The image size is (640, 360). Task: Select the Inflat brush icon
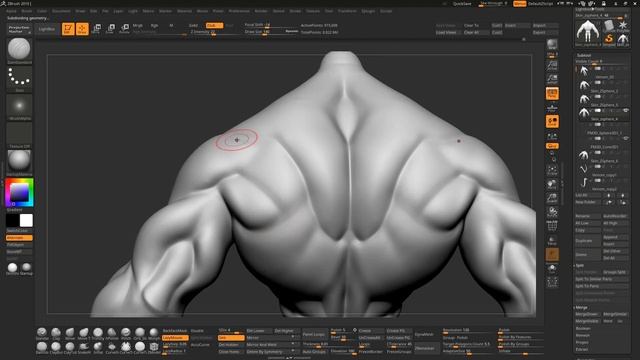(98, 348)
